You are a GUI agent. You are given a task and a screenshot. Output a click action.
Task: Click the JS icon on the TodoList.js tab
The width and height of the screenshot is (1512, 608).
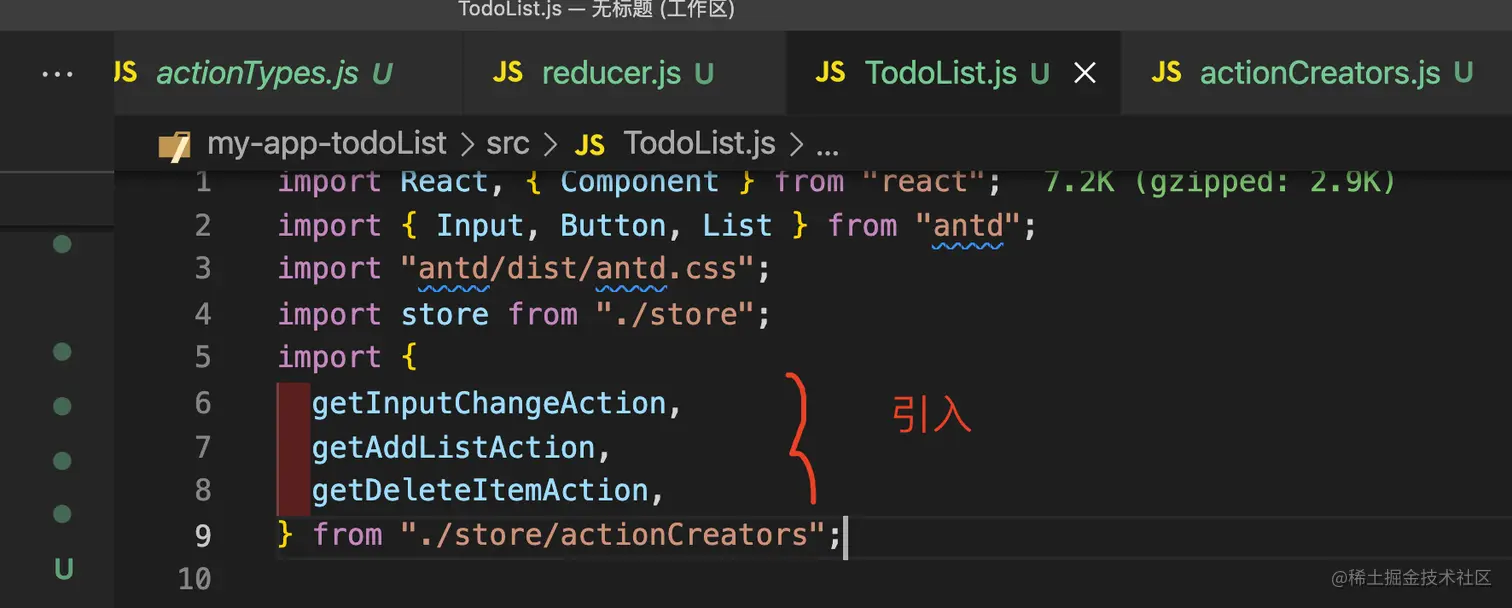(x=830, y=72)
